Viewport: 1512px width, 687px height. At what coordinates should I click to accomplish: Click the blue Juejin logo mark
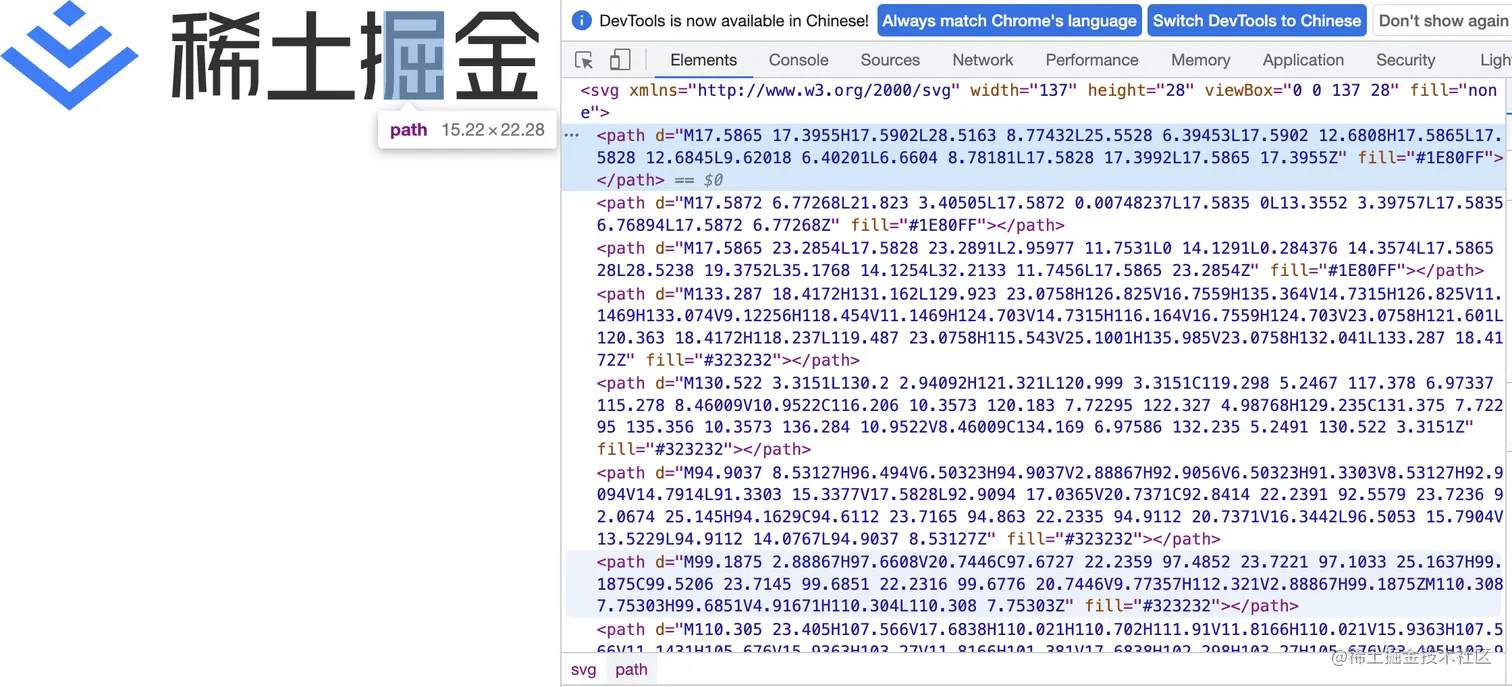70,55
